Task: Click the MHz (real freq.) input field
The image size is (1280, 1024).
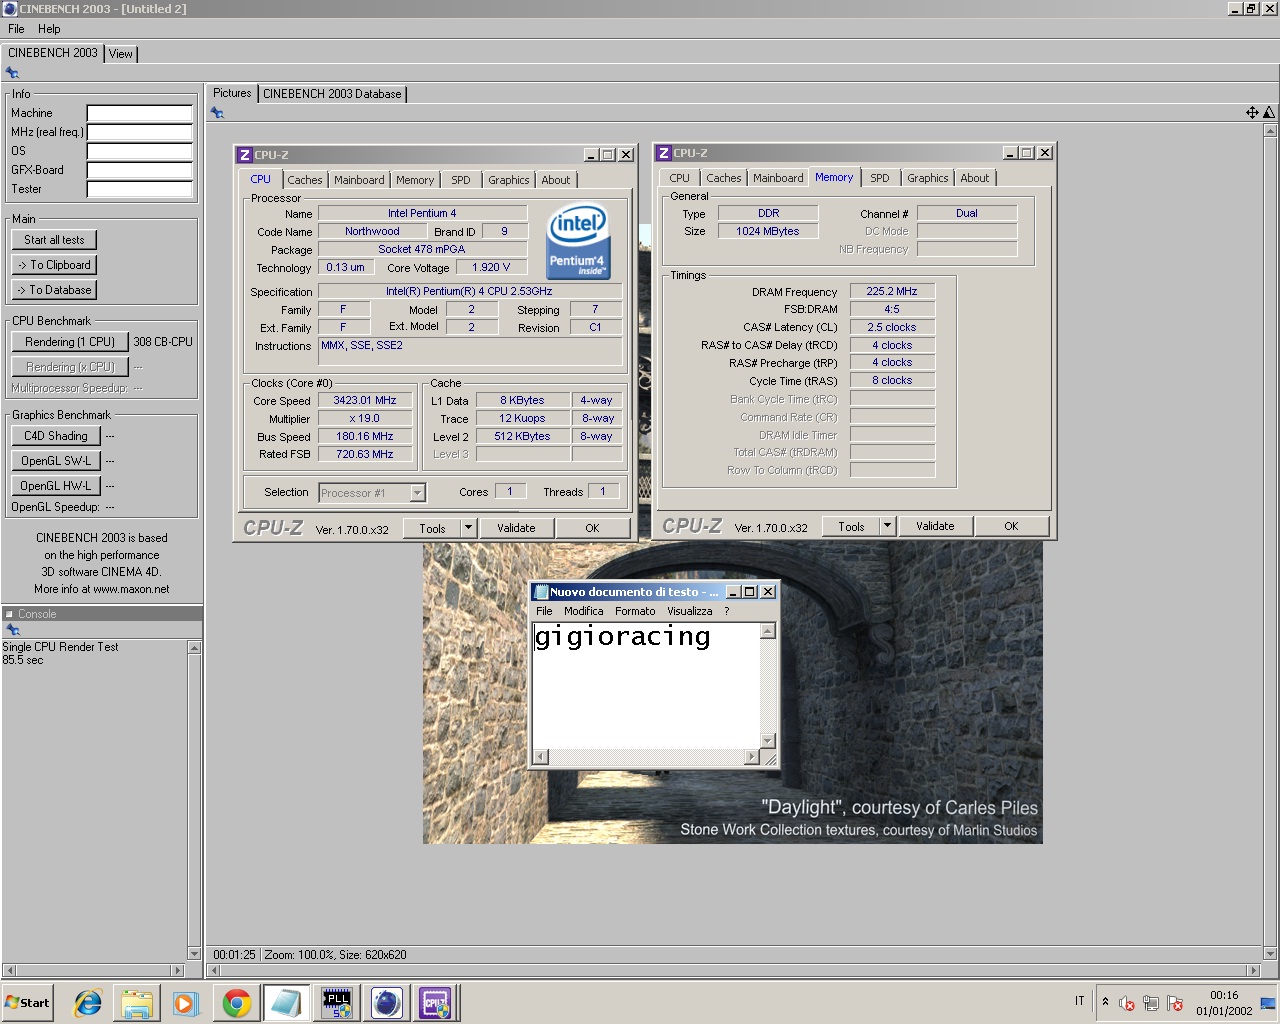Action: (x=139, y=132)
